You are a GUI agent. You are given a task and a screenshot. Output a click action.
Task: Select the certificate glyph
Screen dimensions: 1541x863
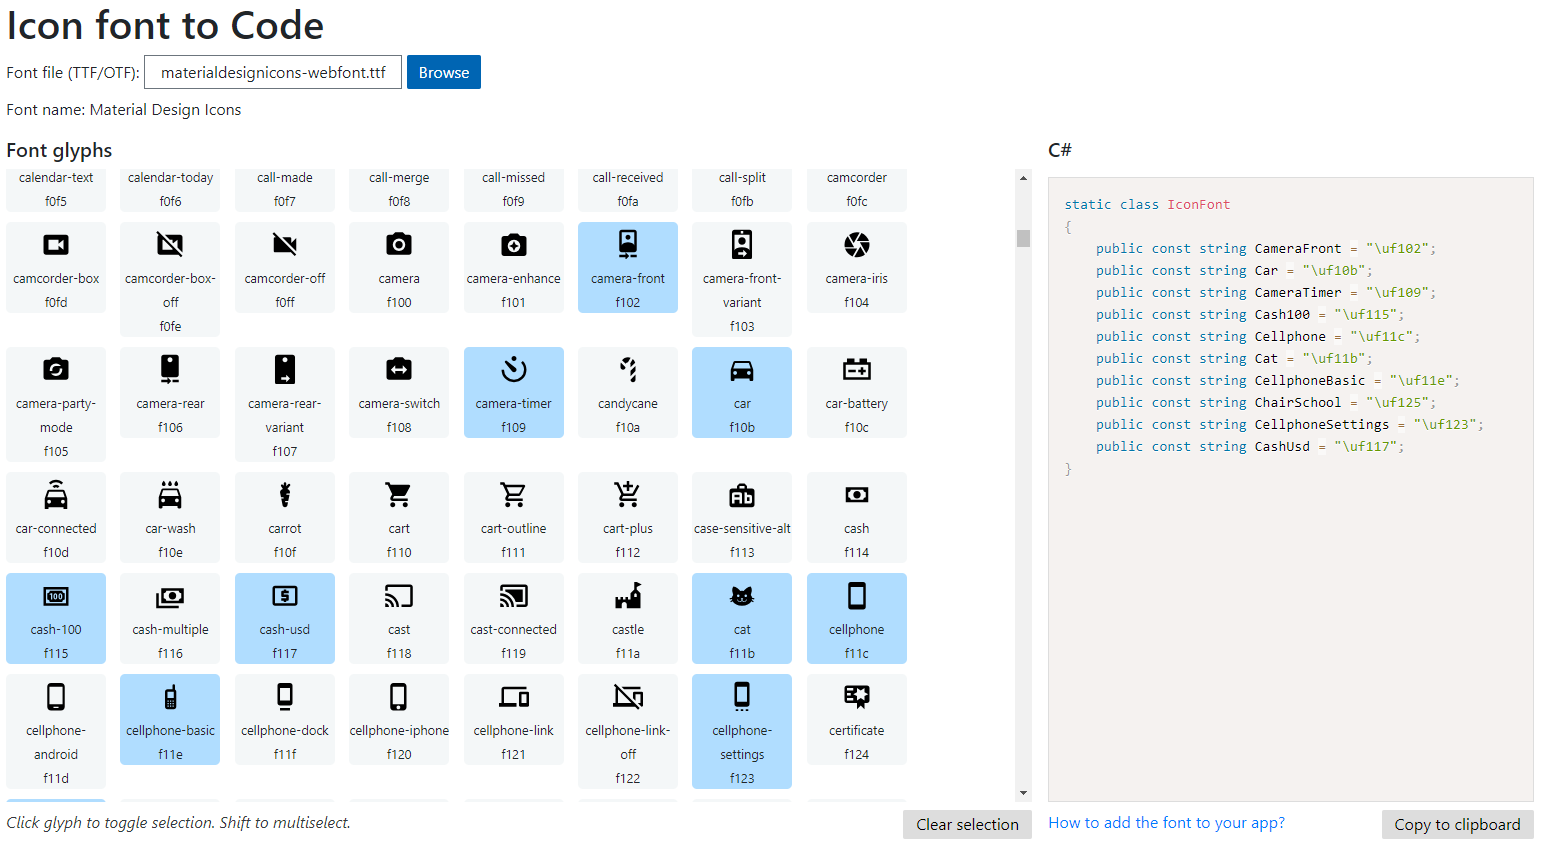[856, 718]
